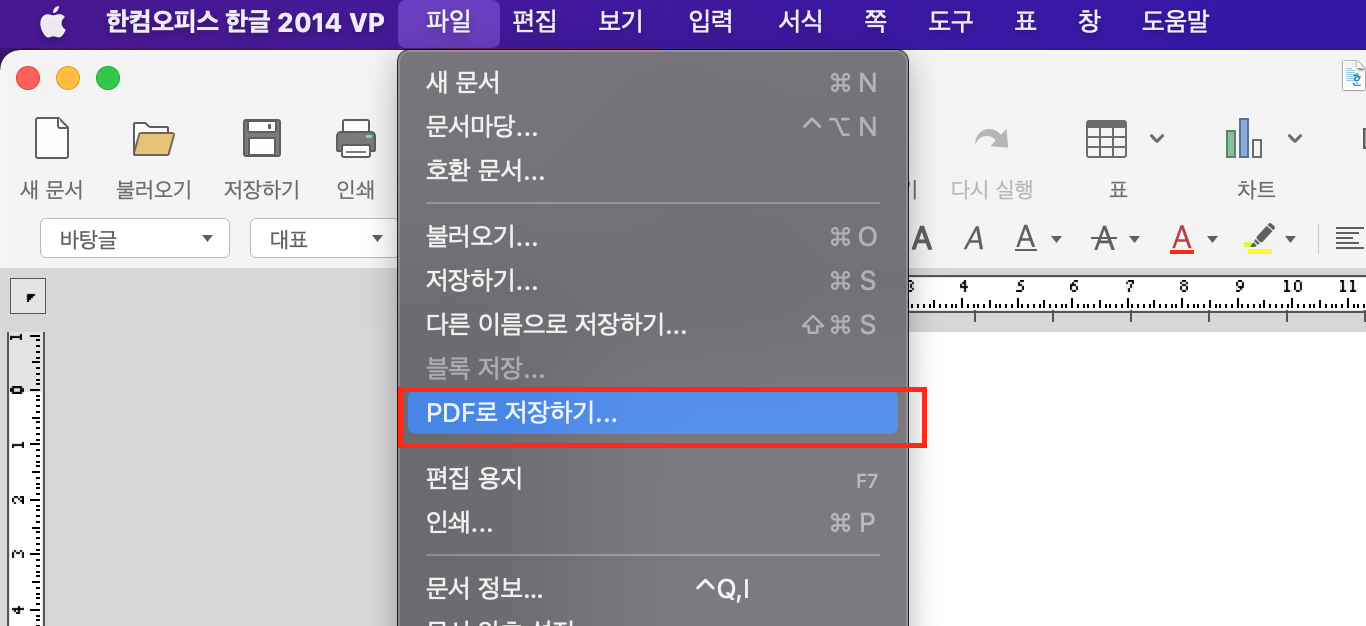The image size is (1366, 626).
Task: Click the disabled 블록 저장... menu item
Action: pos(652,369)
